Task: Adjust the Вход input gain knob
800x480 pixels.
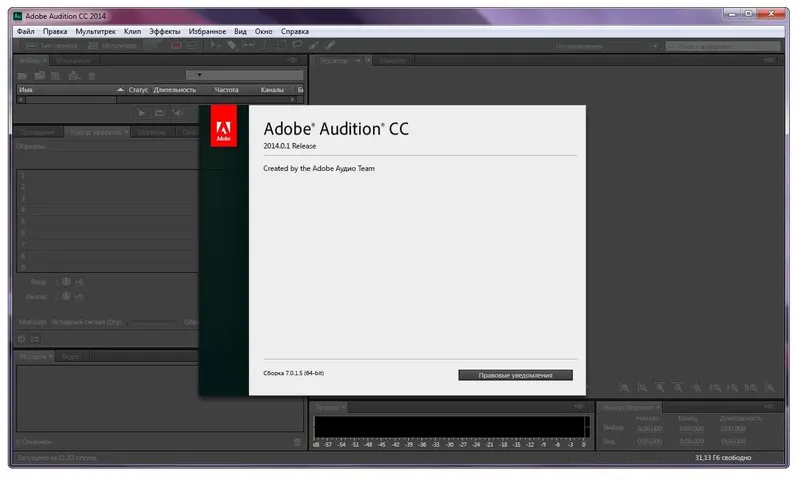Action: [x=66, y=282]
